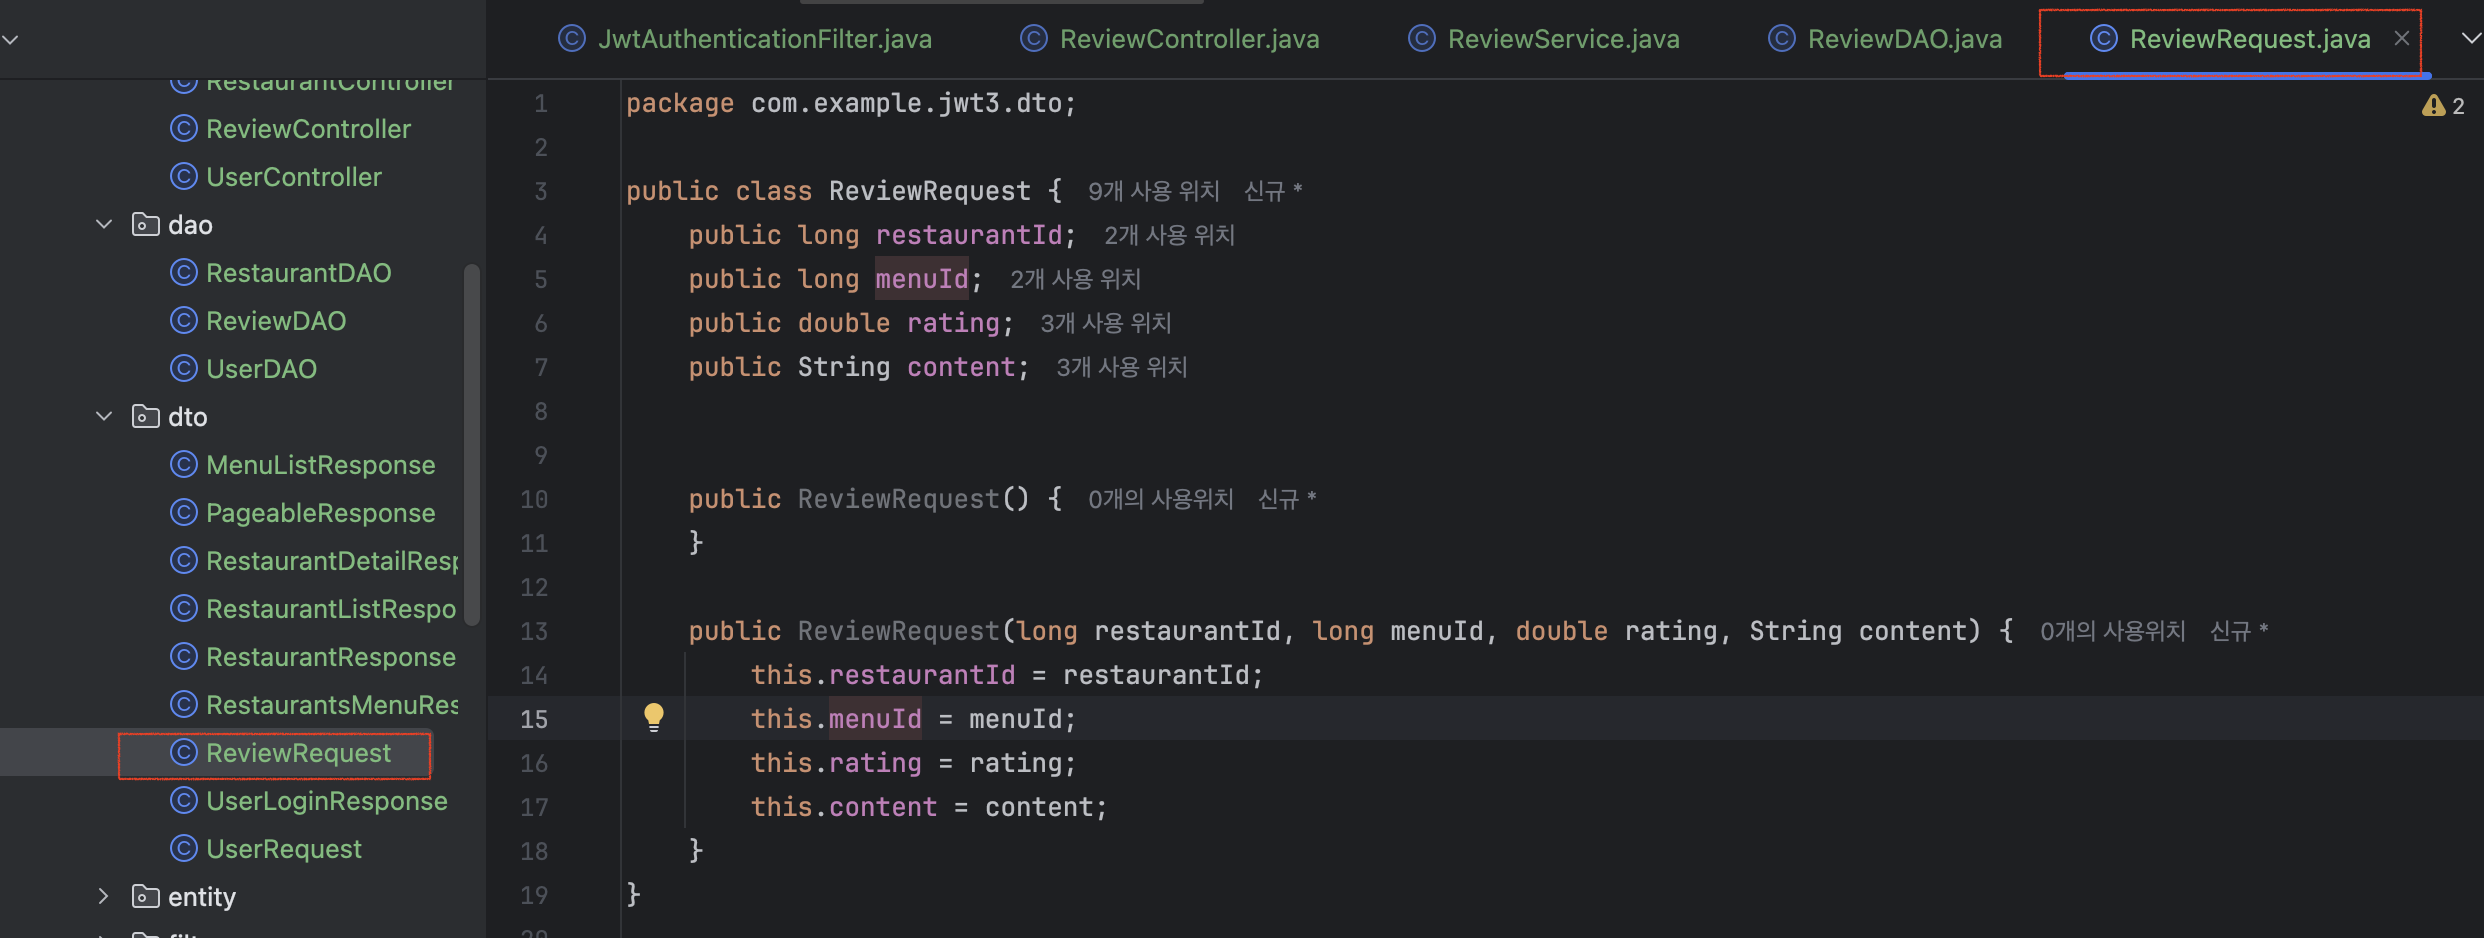
Task: Click the usages hint on the no-arg constructor
Action: pos(1161,499)
